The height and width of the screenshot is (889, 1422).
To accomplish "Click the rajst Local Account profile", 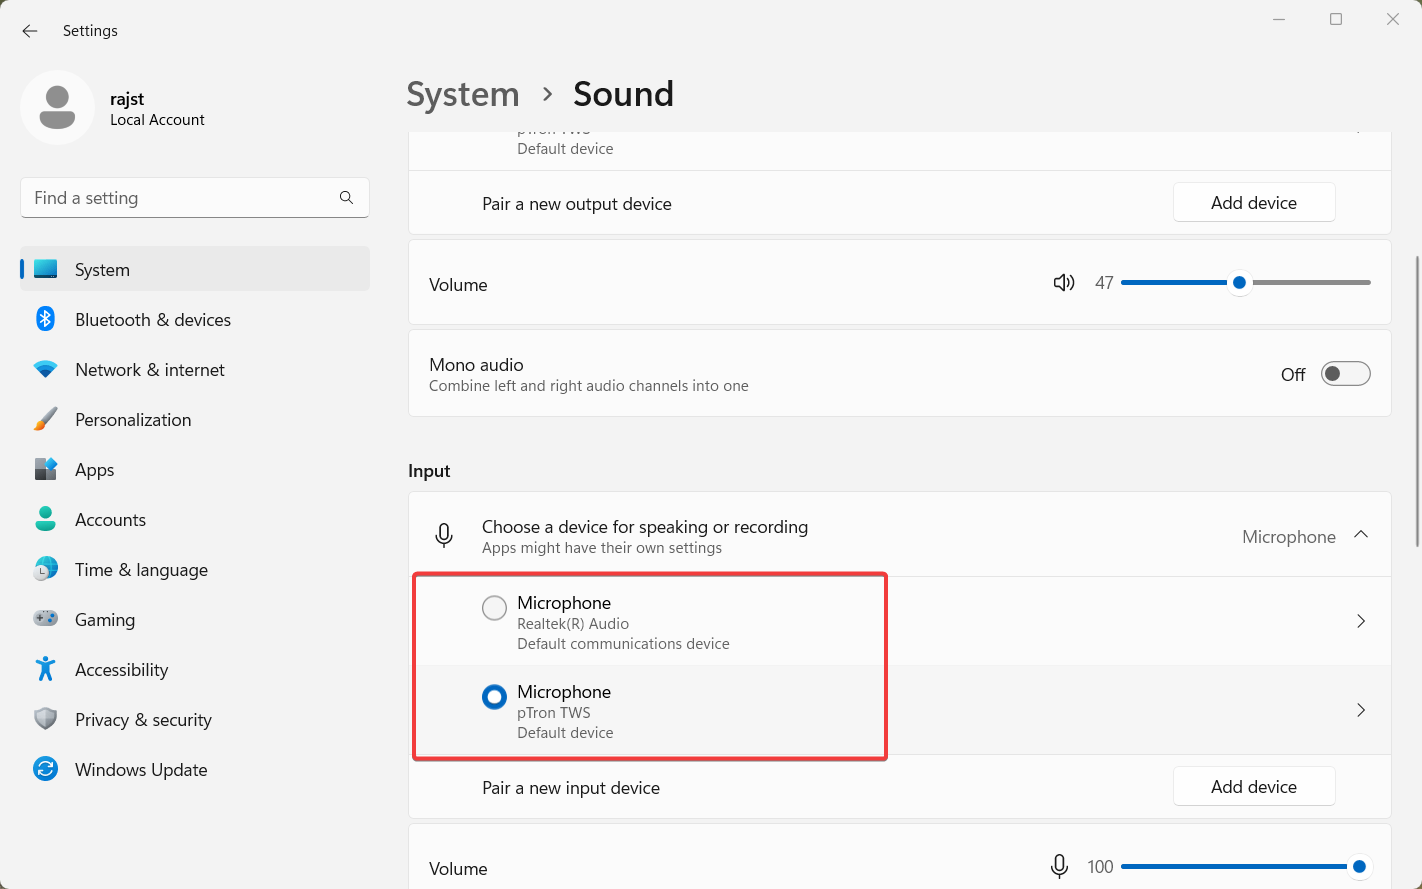I will [113, 108].
